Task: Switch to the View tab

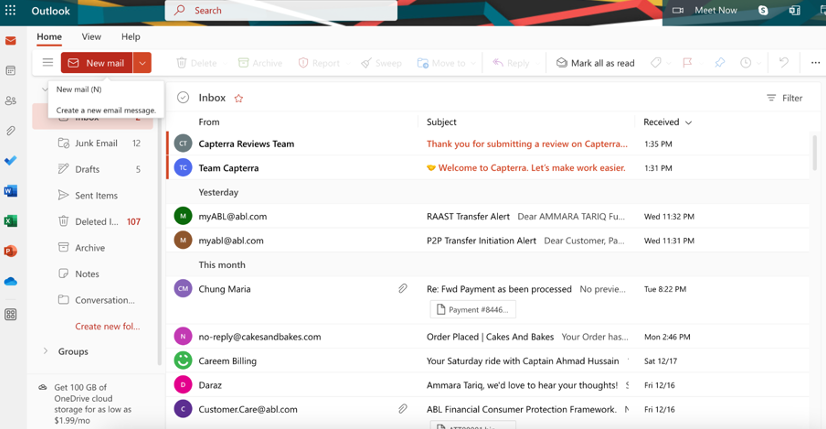Action: click(x=91, y=37)
